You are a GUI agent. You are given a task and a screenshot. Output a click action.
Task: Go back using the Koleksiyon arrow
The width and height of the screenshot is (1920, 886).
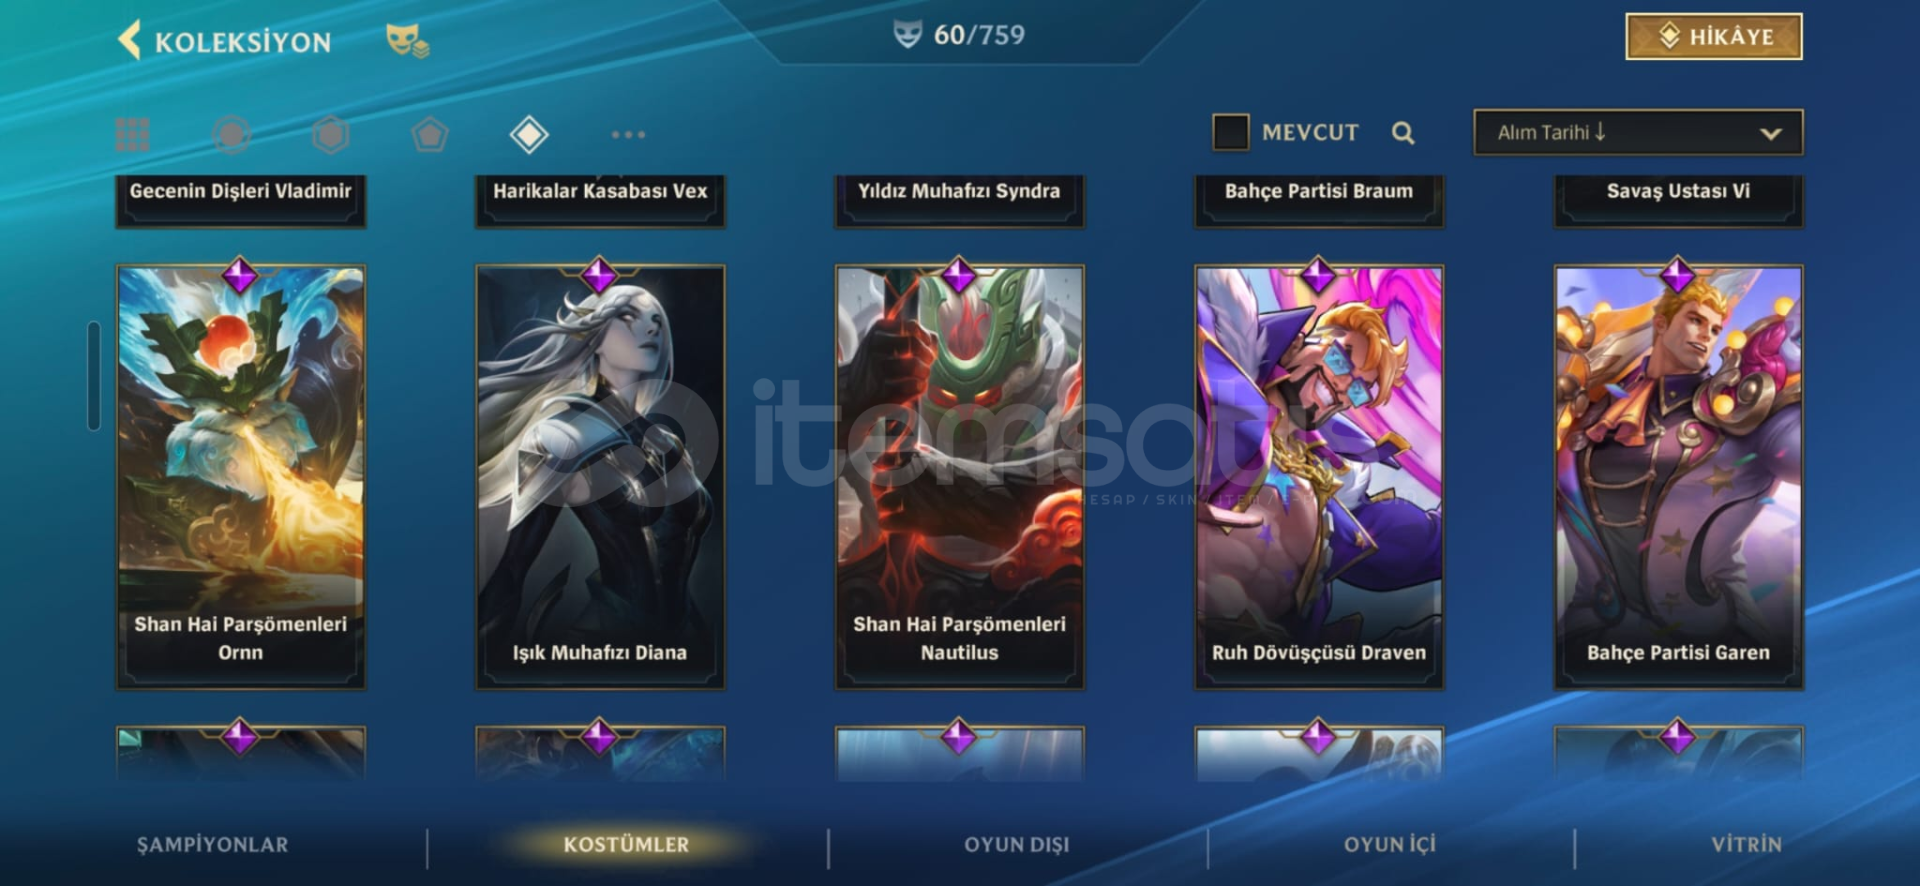click(x=130, y=41)
